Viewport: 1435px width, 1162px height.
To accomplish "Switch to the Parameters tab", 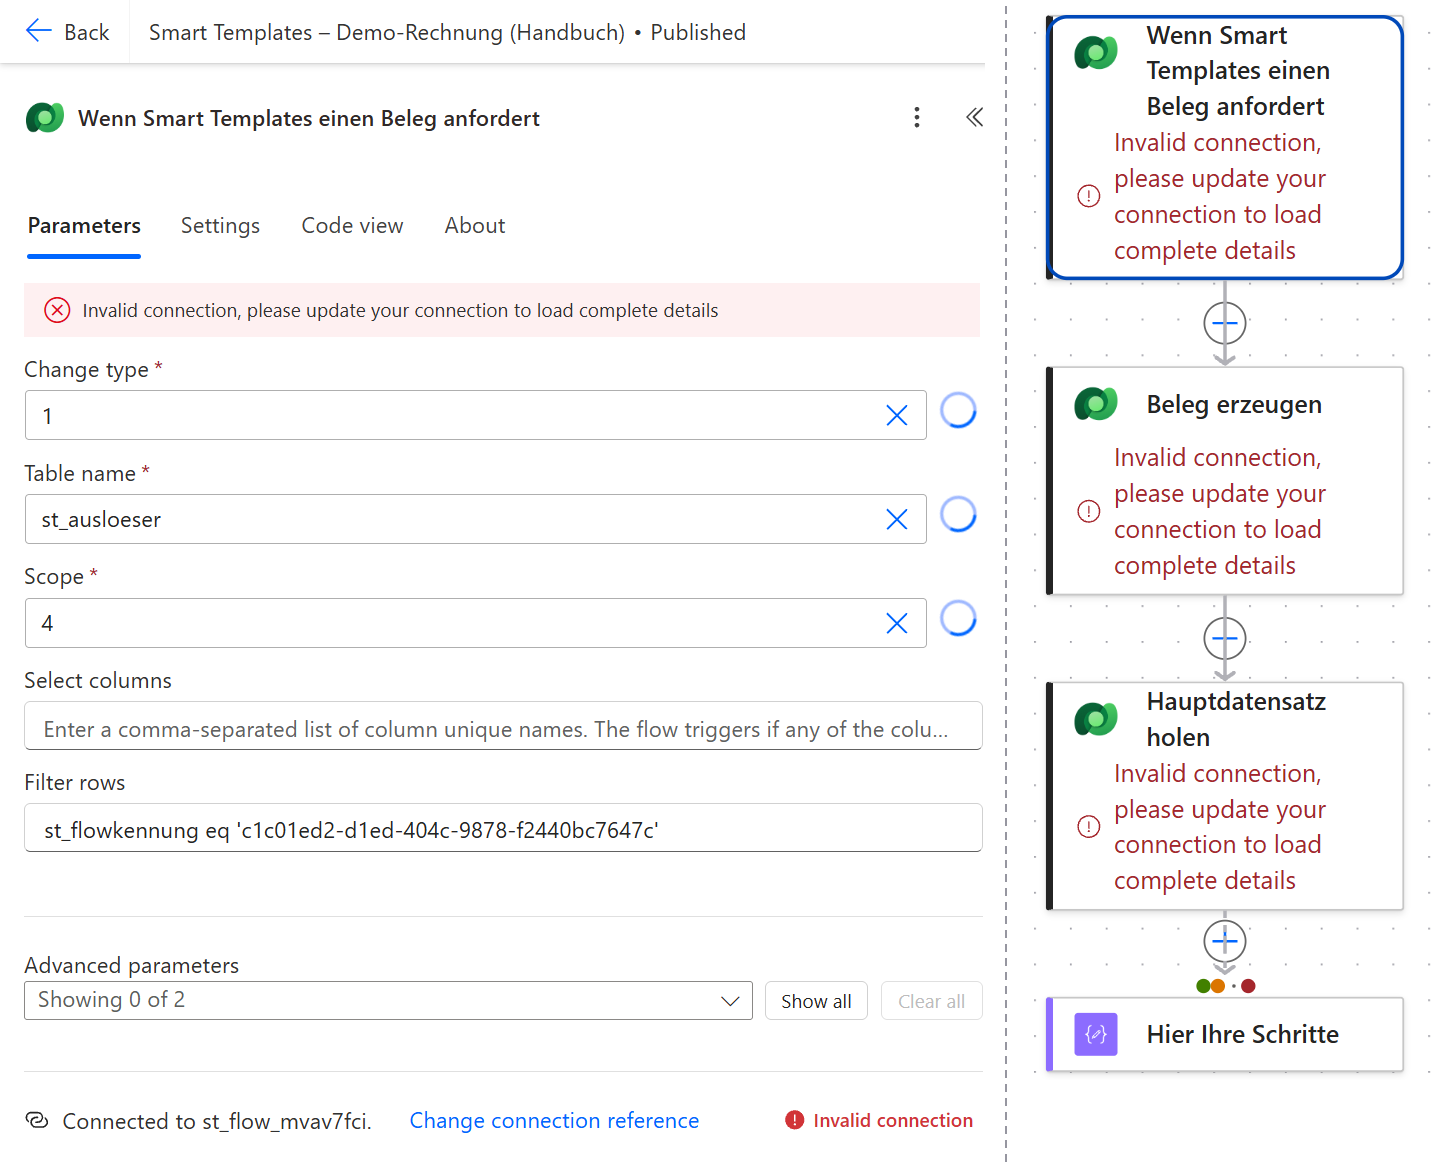I will click(84, 226).
